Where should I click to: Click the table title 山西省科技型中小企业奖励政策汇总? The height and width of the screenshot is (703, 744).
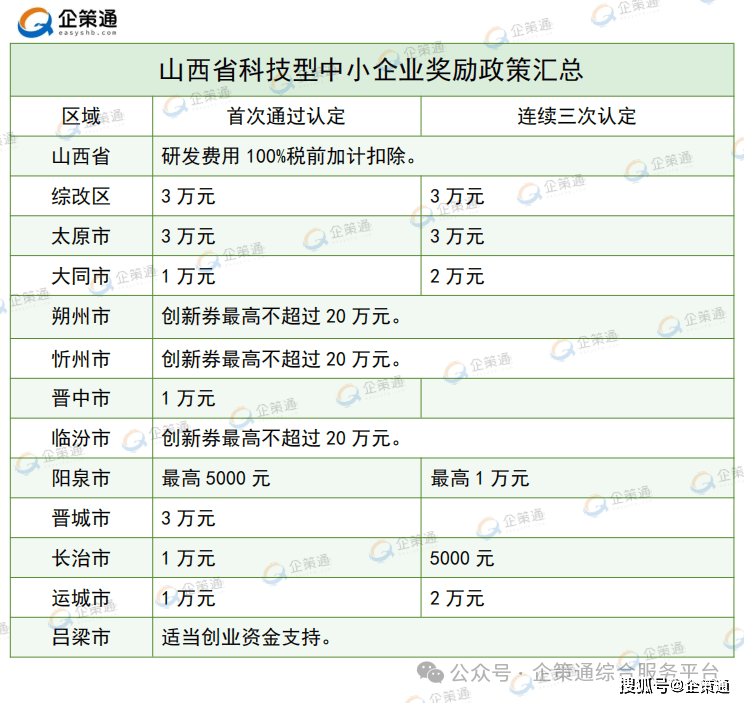(371, 71)
